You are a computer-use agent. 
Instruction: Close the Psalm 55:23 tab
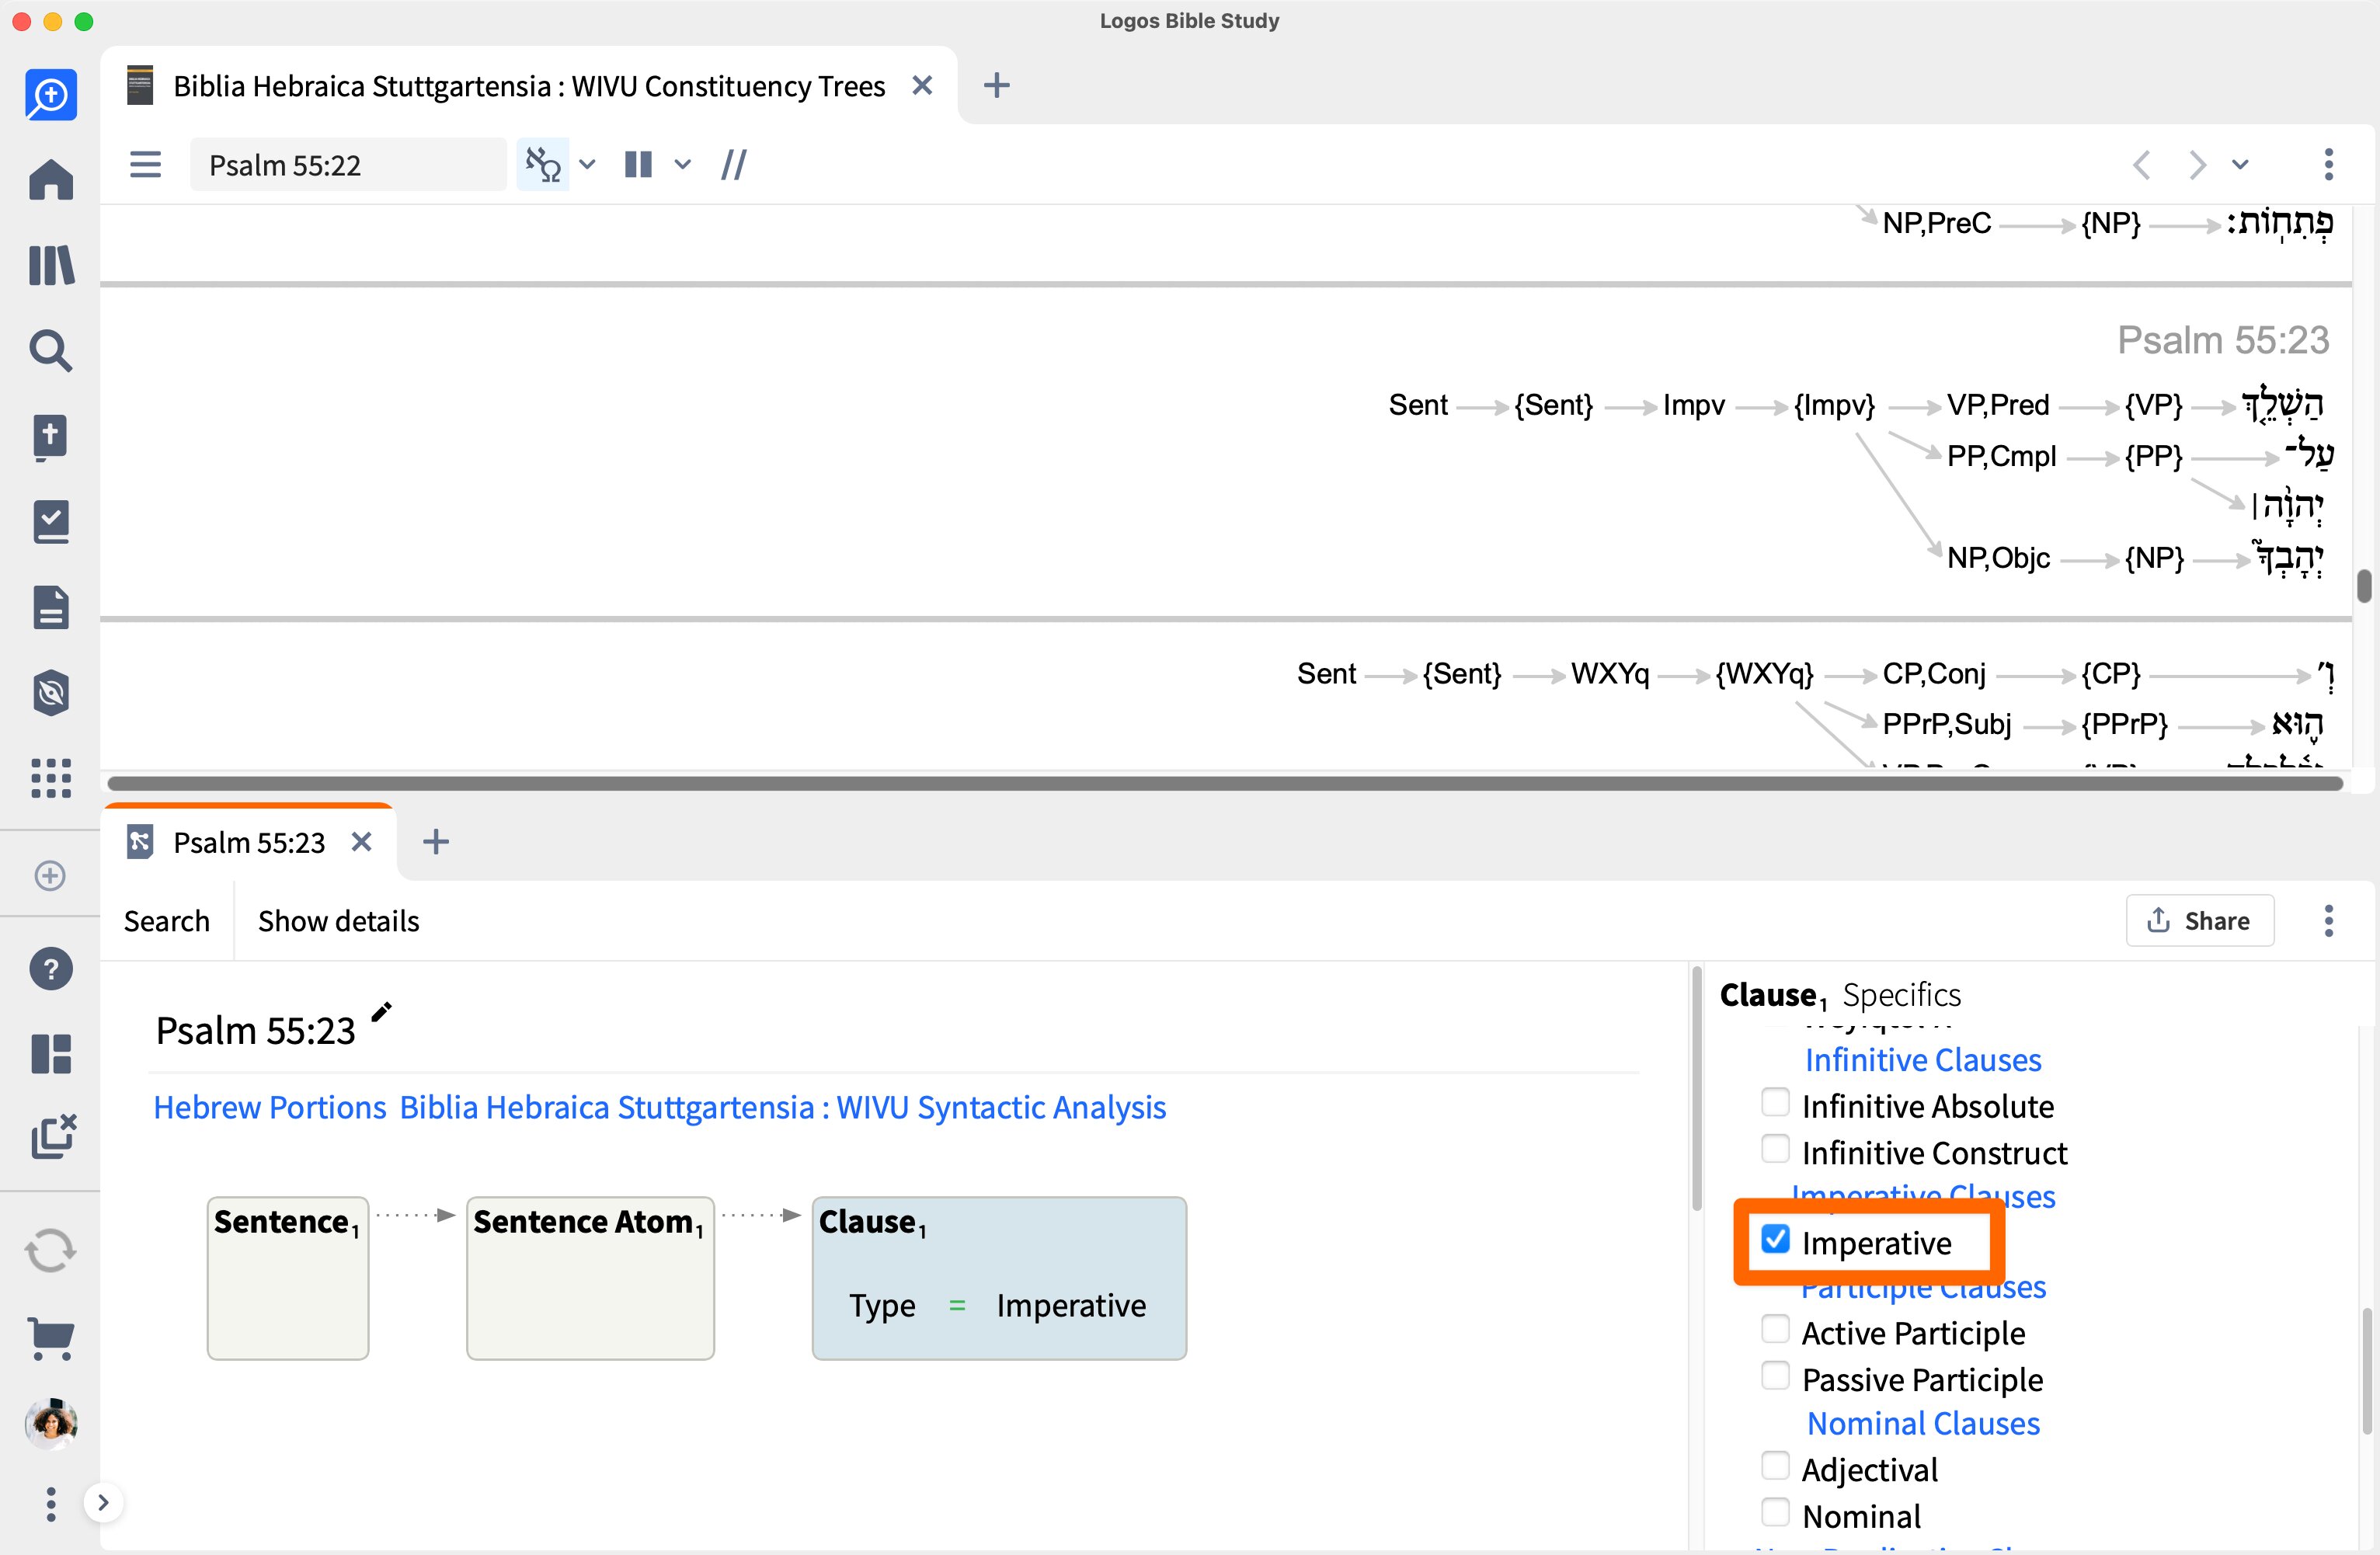tap(362, 843)
